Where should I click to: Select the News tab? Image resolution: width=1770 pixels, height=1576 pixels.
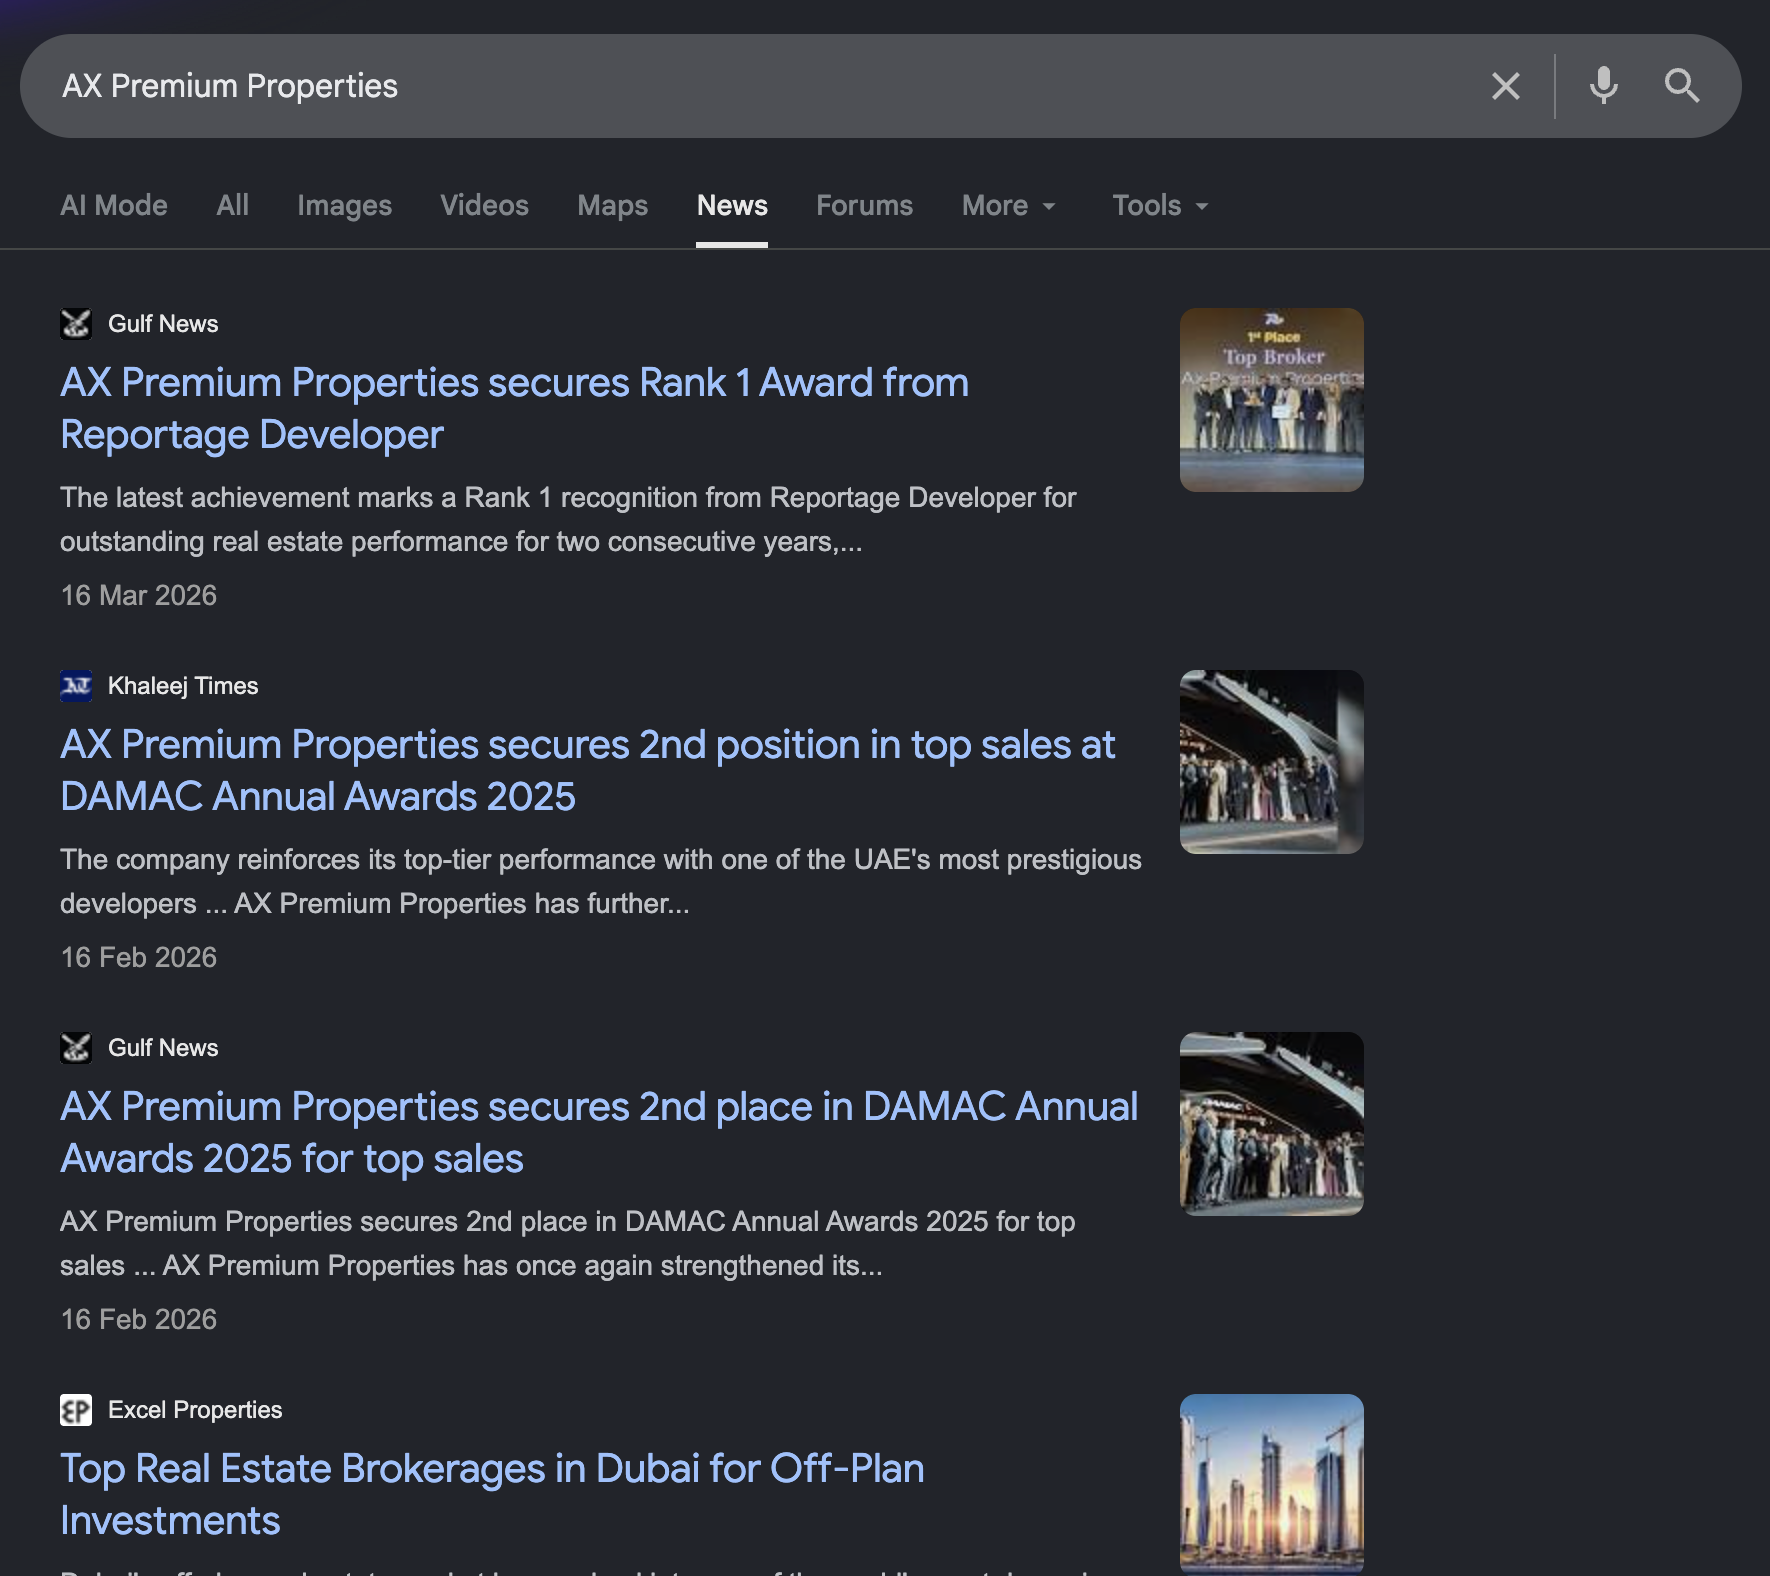[732, 205]
